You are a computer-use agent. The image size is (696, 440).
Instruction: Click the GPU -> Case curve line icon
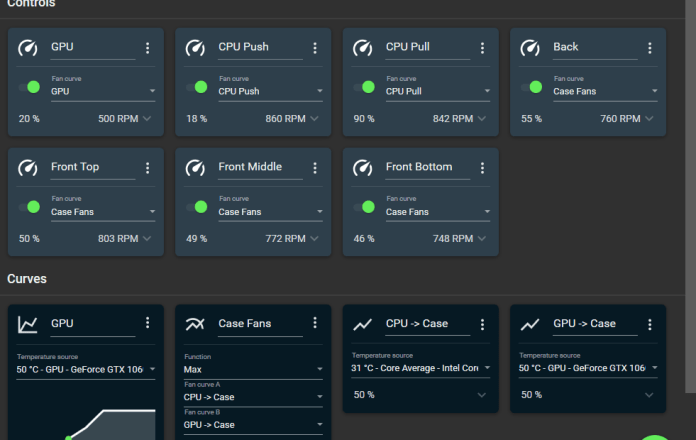pyautogui.click(x=530, y=324)
